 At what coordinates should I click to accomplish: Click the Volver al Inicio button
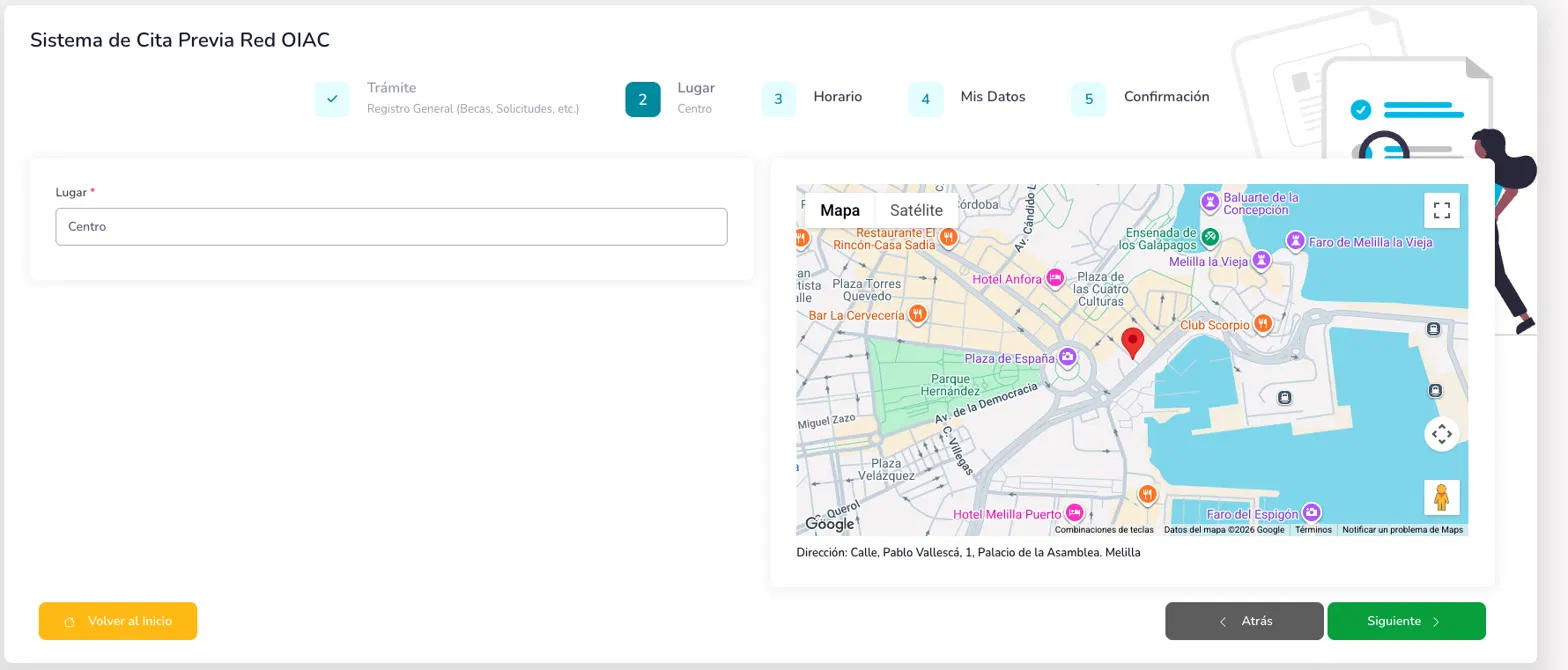tap(118, 621)
